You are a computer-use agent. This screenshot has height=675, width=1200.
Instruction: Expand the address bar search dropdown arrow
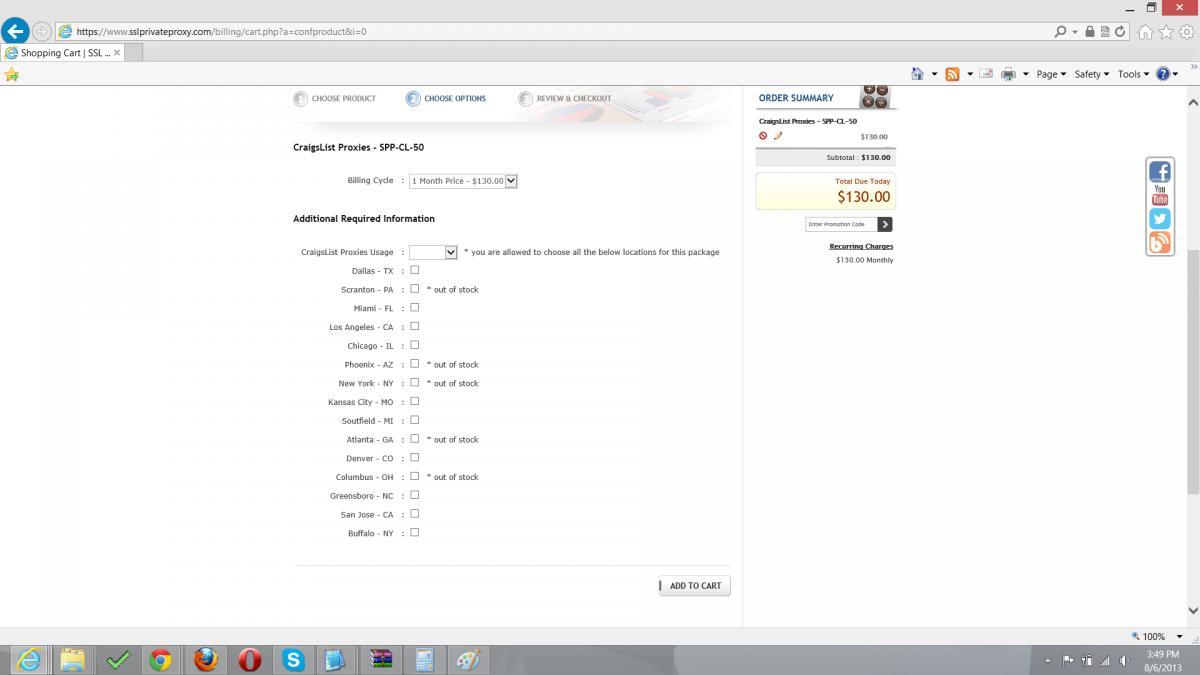coord(1075,32)
